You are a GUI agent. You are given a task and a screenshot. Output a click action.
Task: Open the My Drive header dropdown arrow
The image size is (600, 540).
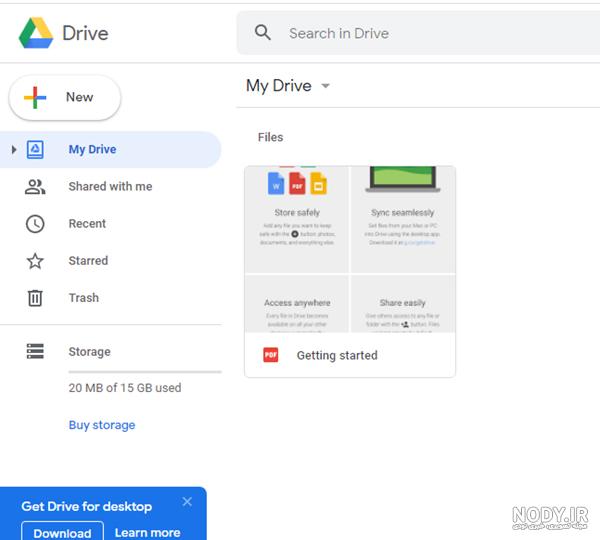325,86
